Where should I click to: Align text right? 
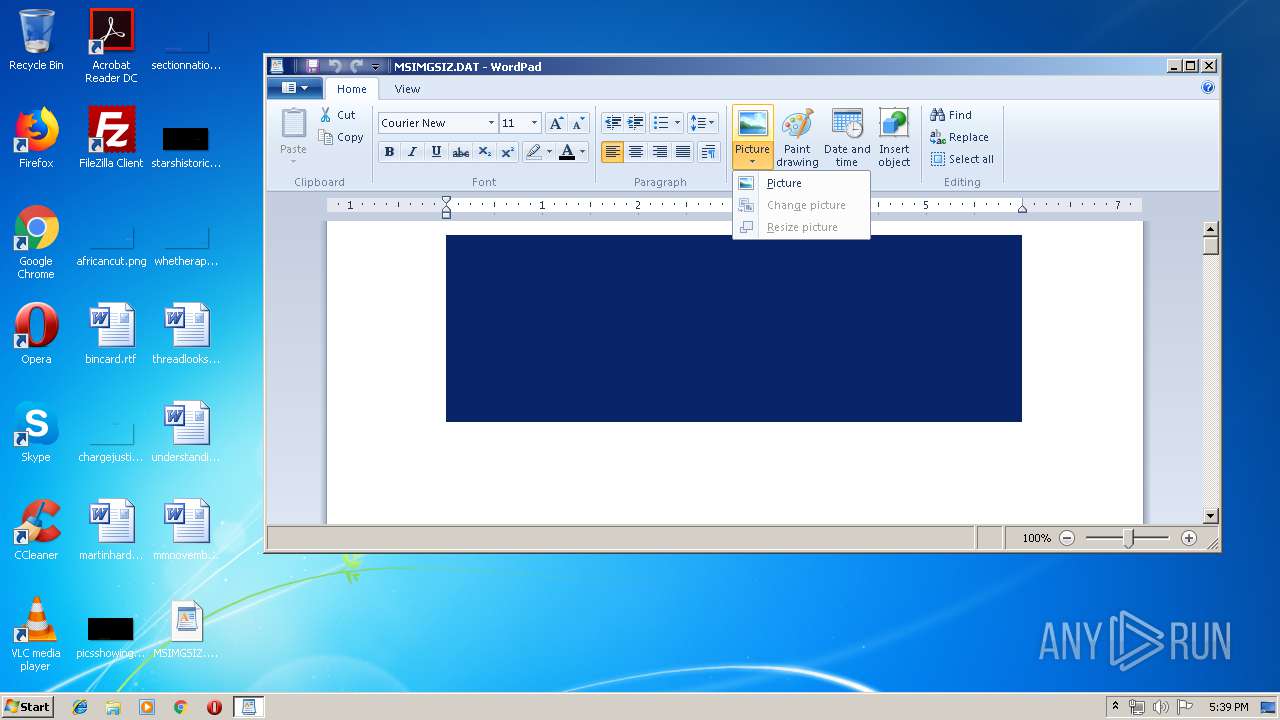[x=659, y=152]
